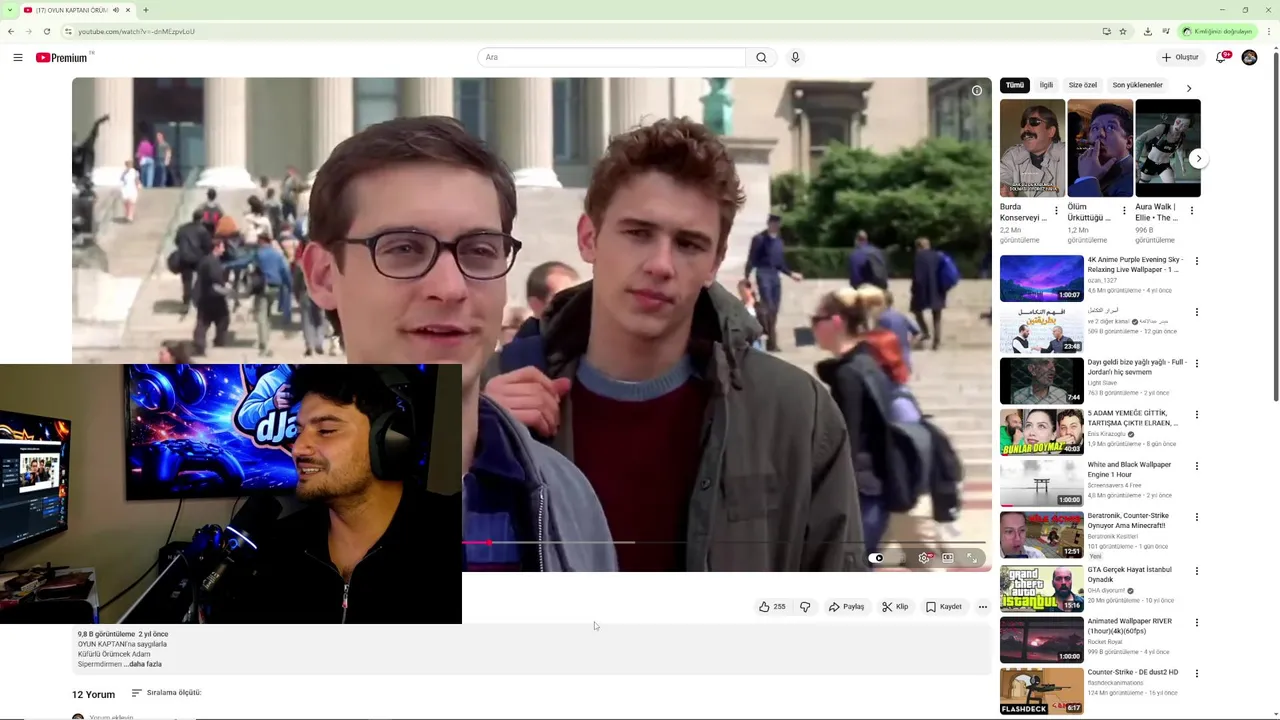The height and width of the screenshot is (720, 1280).
Task: Open browser downloads
Action: [x=1148, y=31]
